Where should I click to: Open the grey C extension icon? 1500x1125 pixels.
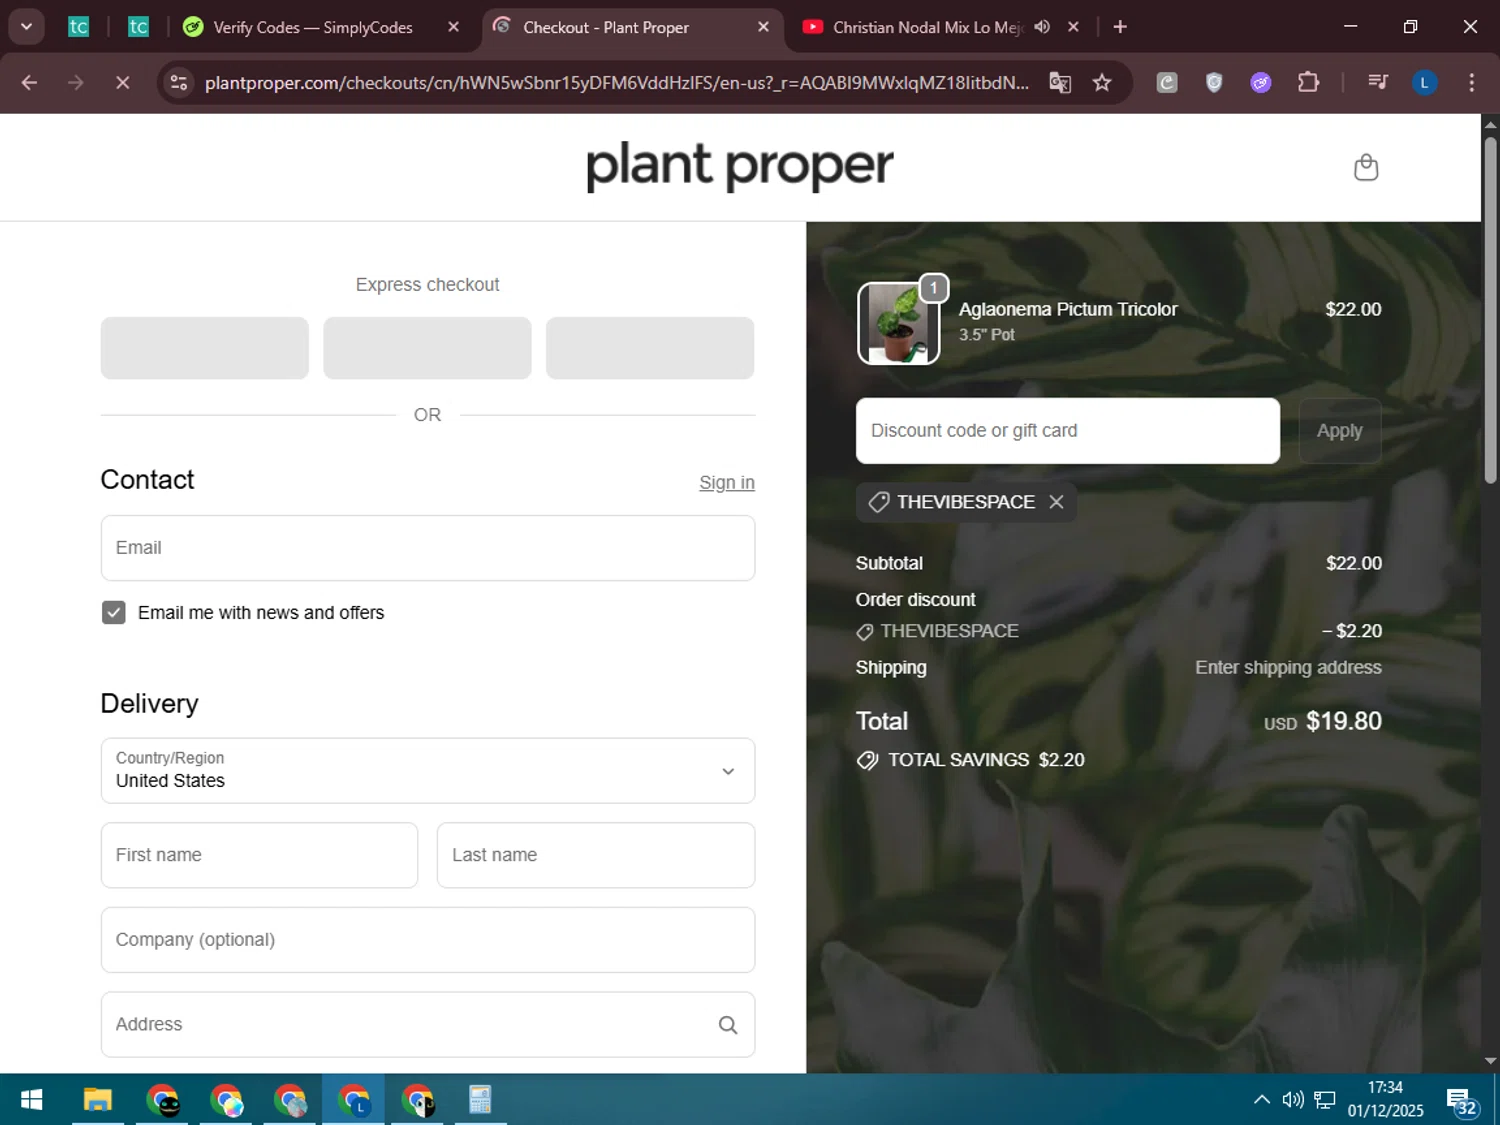click(x=1167, y=83)
